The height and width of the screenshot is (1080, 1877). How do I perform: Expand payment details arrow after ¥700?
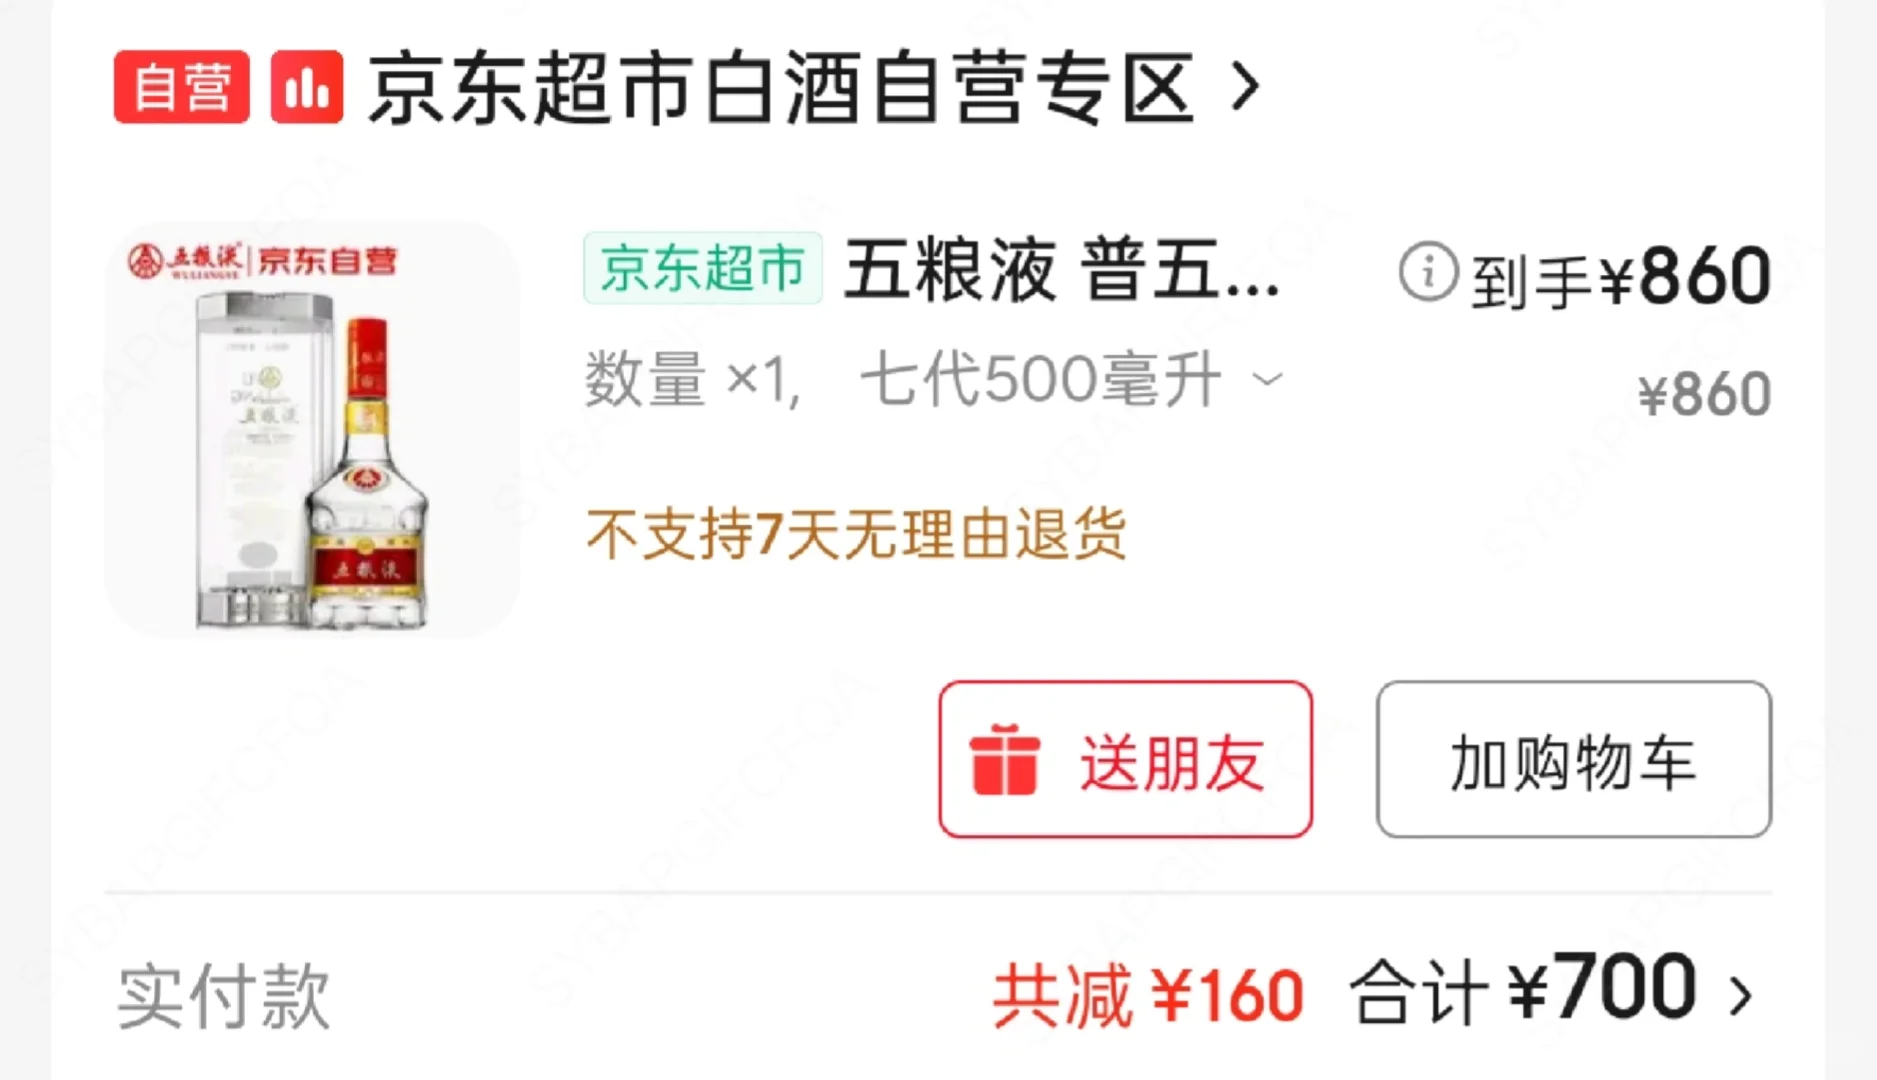point(1741,995)
